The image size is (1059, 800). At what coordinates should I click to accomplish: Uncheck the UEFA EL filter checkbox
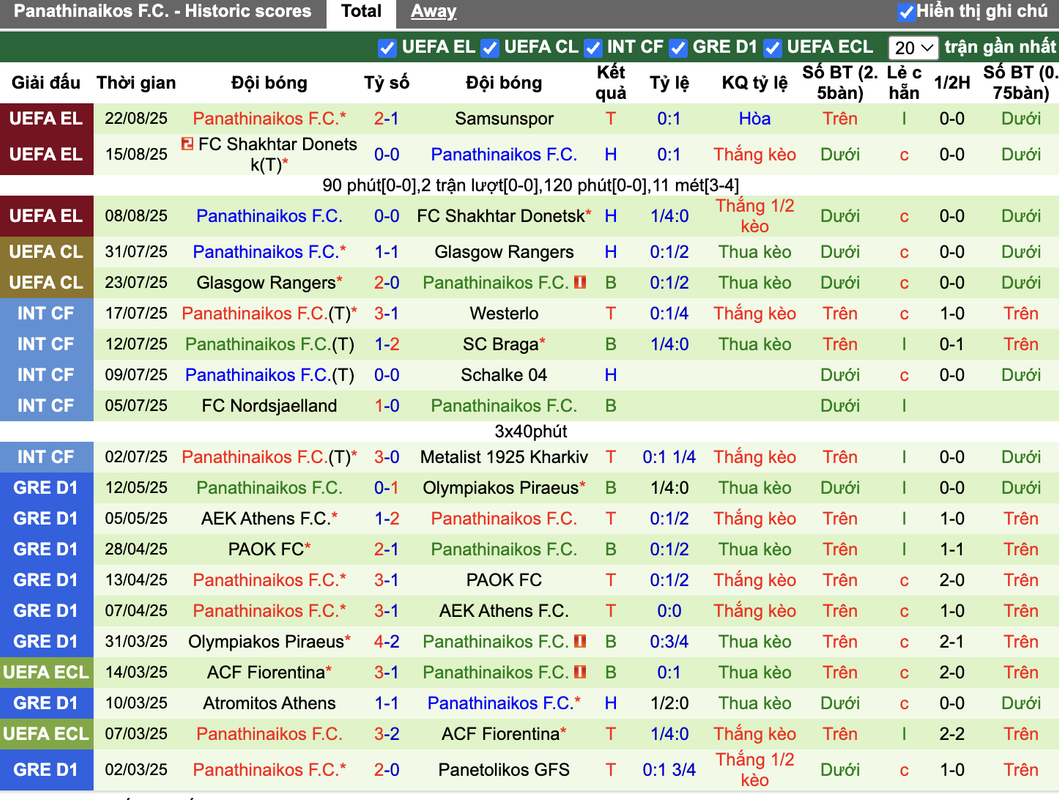(x=387, y=48)
